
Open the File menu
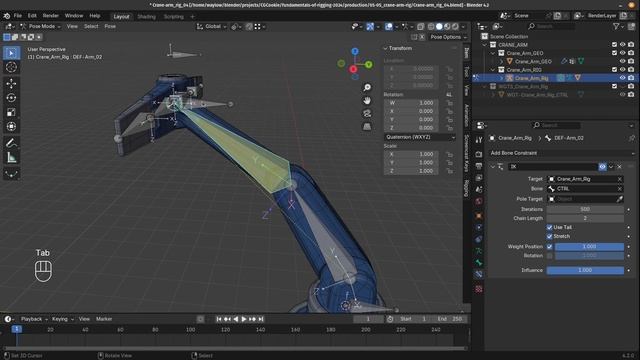click(x=18, y=16)
